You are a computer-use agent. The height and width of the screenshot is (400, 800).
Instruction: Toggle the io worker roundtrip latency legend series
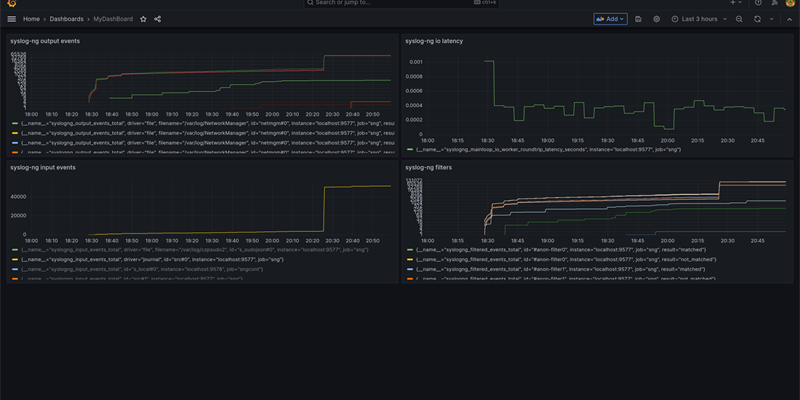[x=548, y=149]
